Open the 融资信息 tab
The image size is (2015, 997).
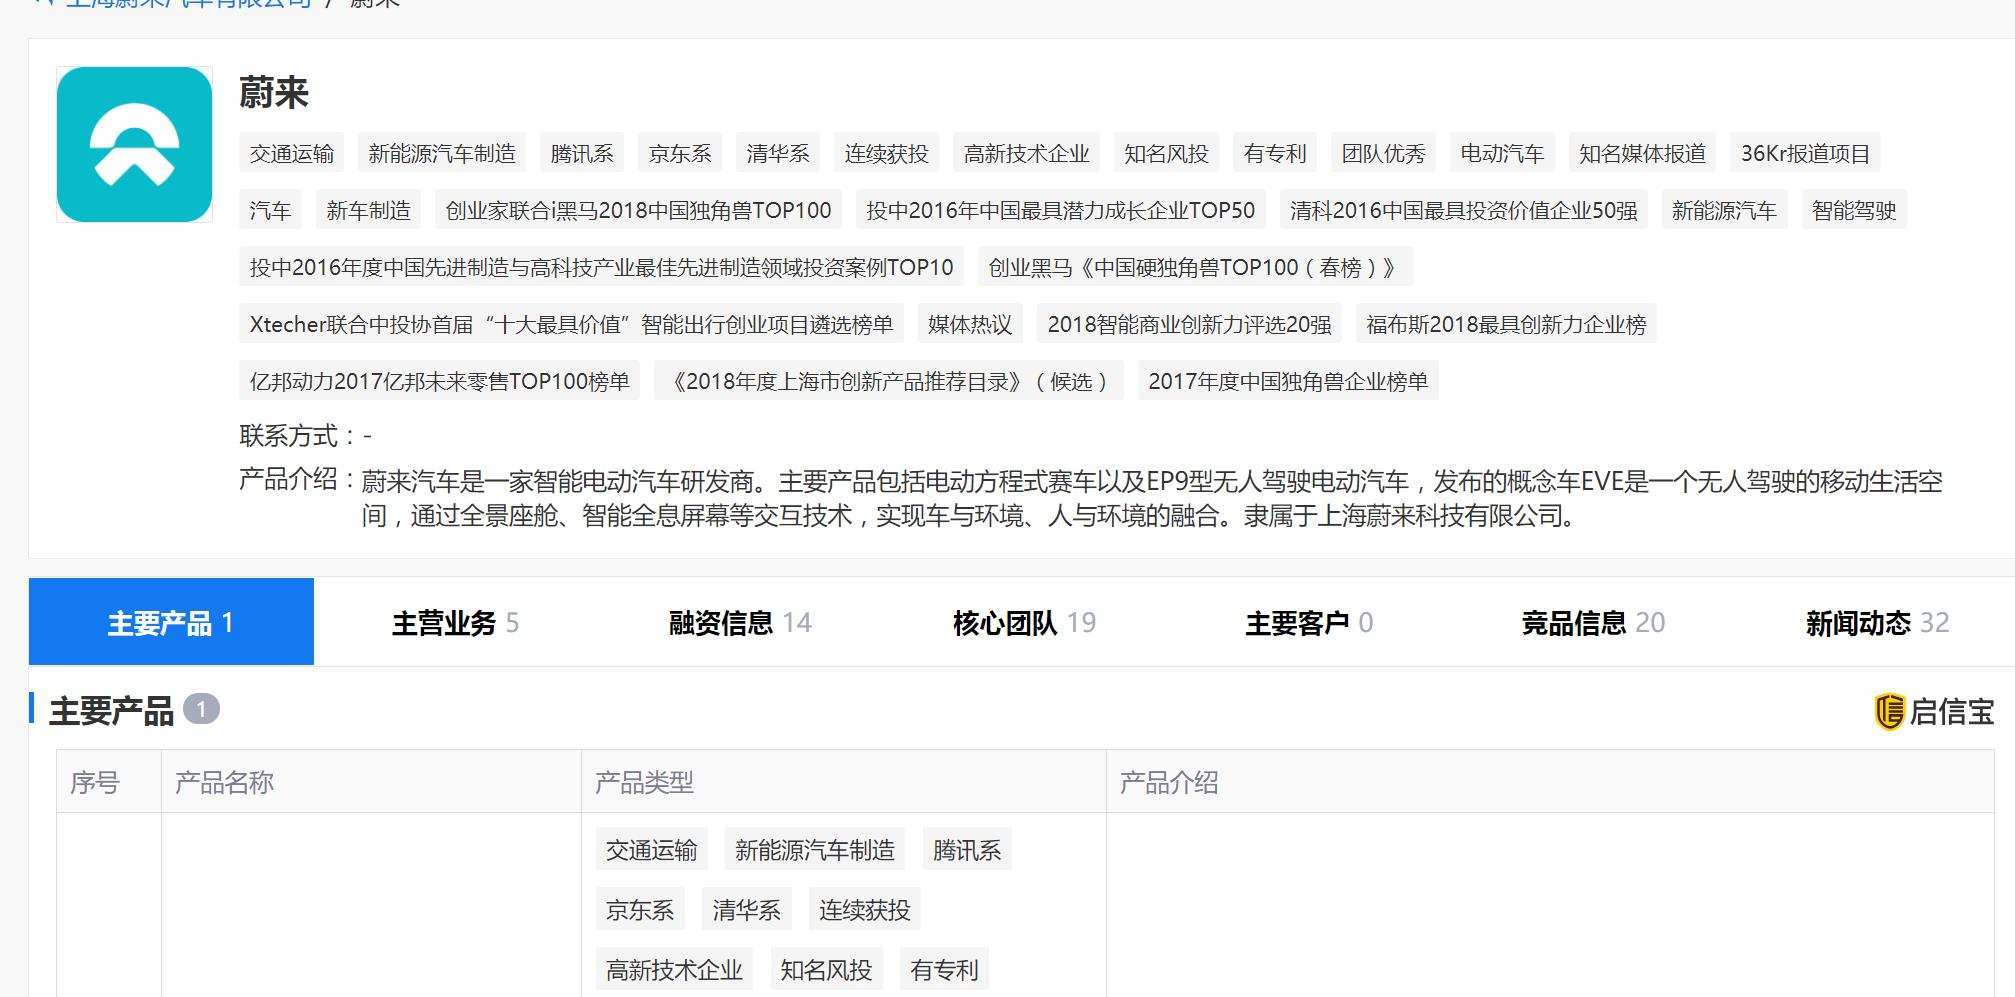[x=740, y=622]
